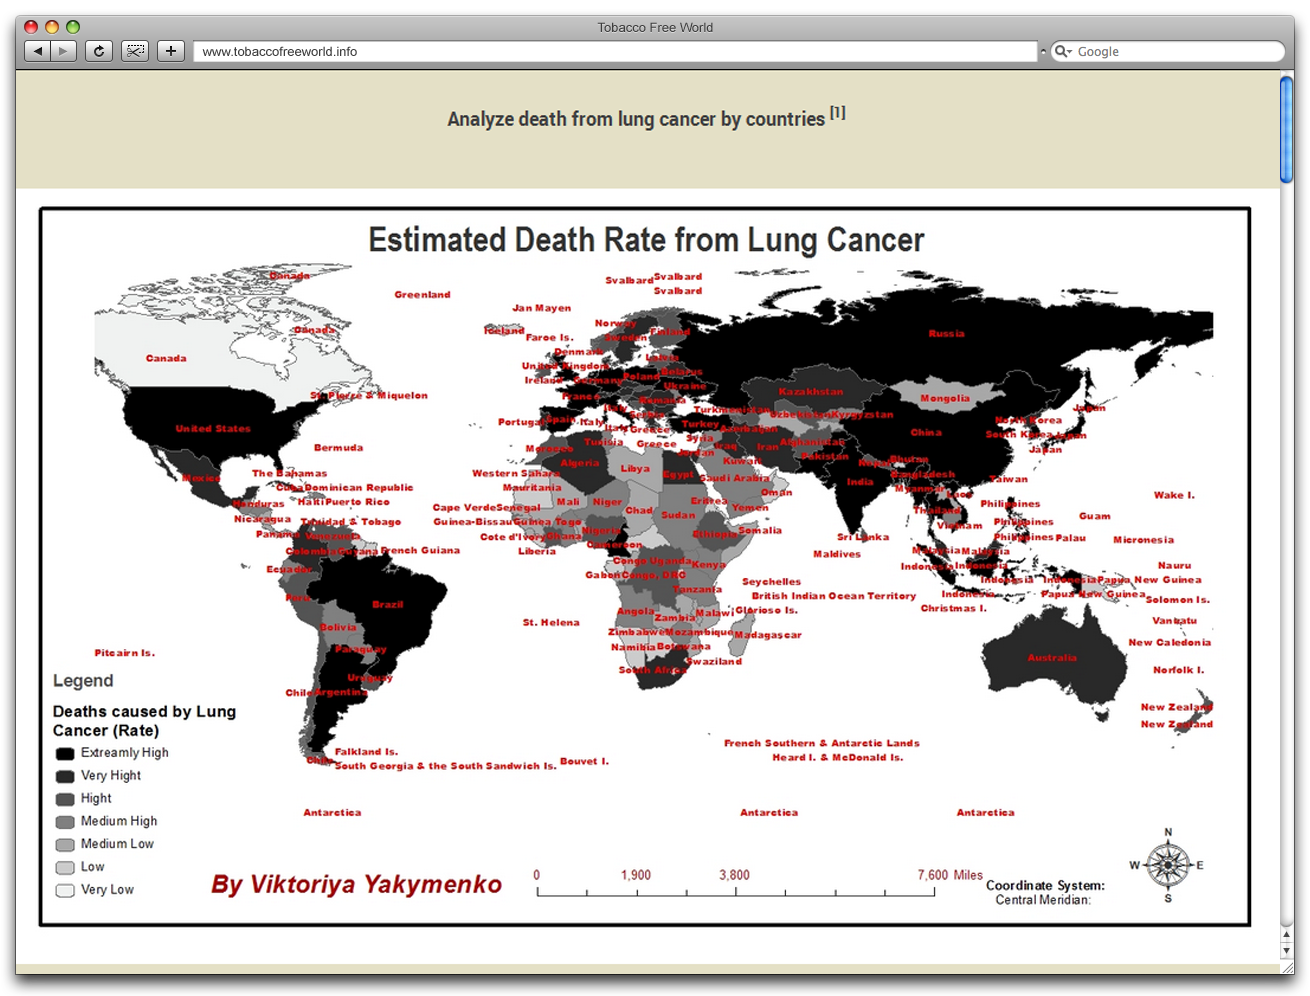Click the '3,800' scale bar label
1310x996 pixels.
(x=734, y=875)
